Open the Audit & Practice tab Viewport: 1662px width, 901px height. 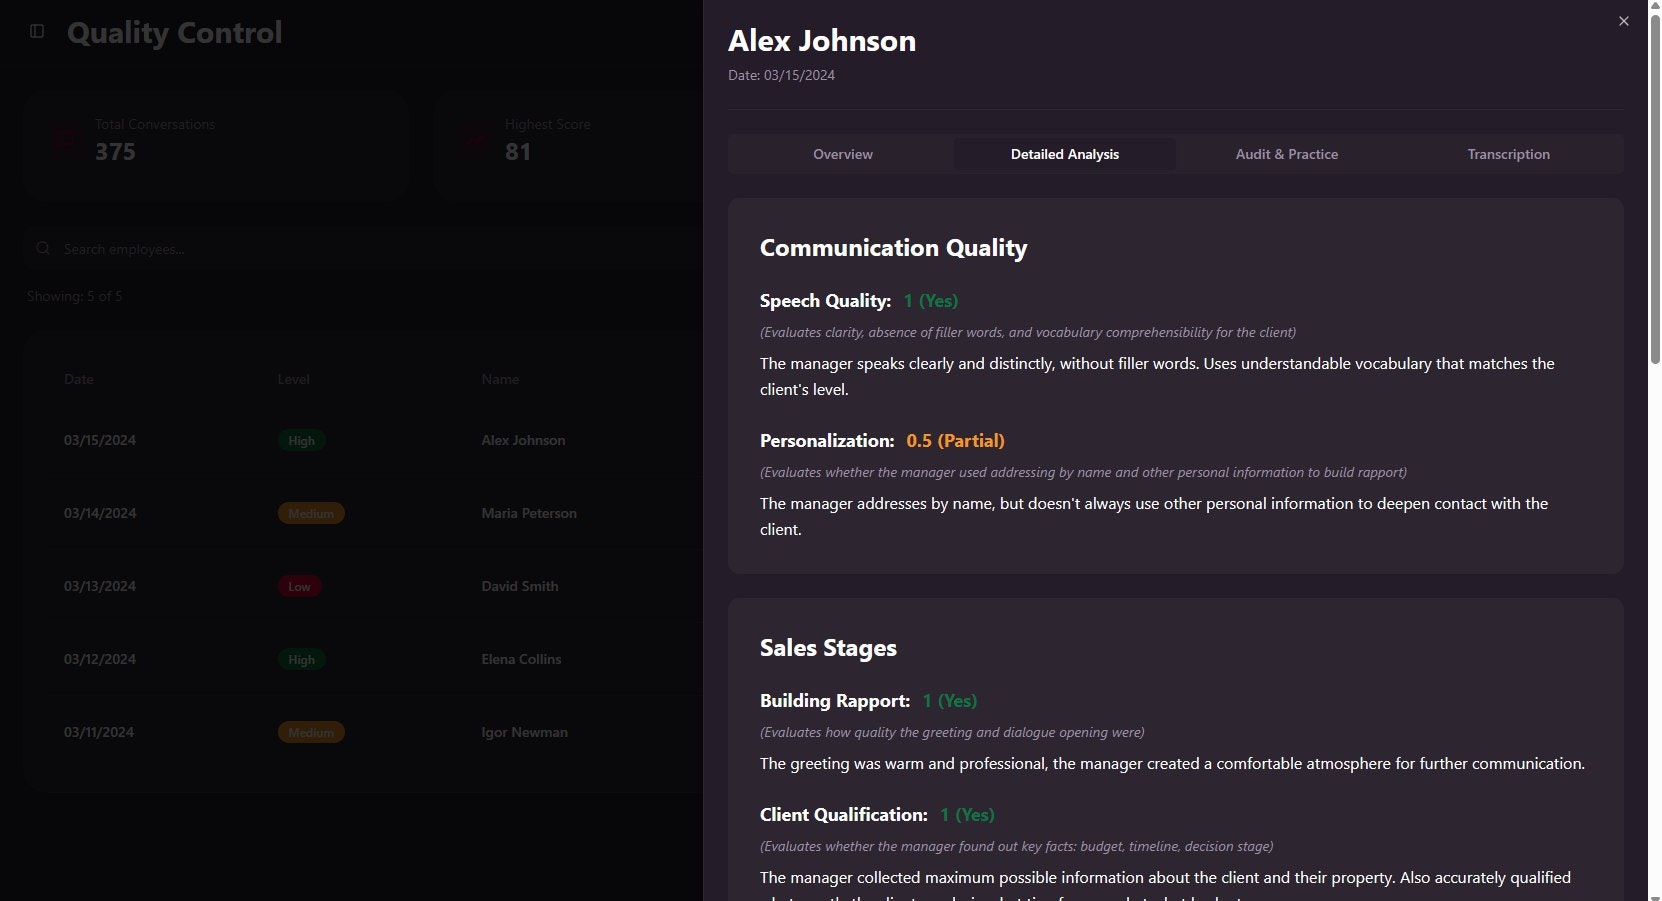[1287, 154]
